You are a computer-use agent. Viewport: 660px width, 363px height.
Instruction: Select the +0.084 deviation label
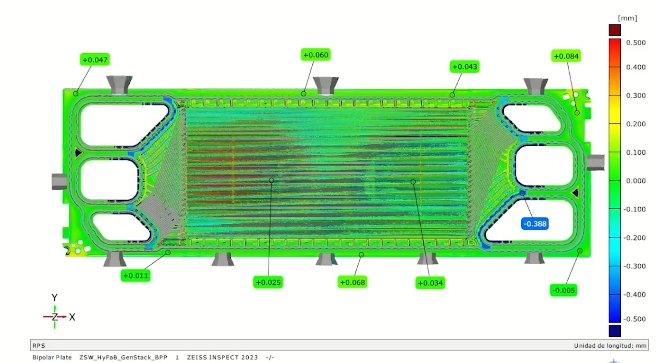(566, 56)
